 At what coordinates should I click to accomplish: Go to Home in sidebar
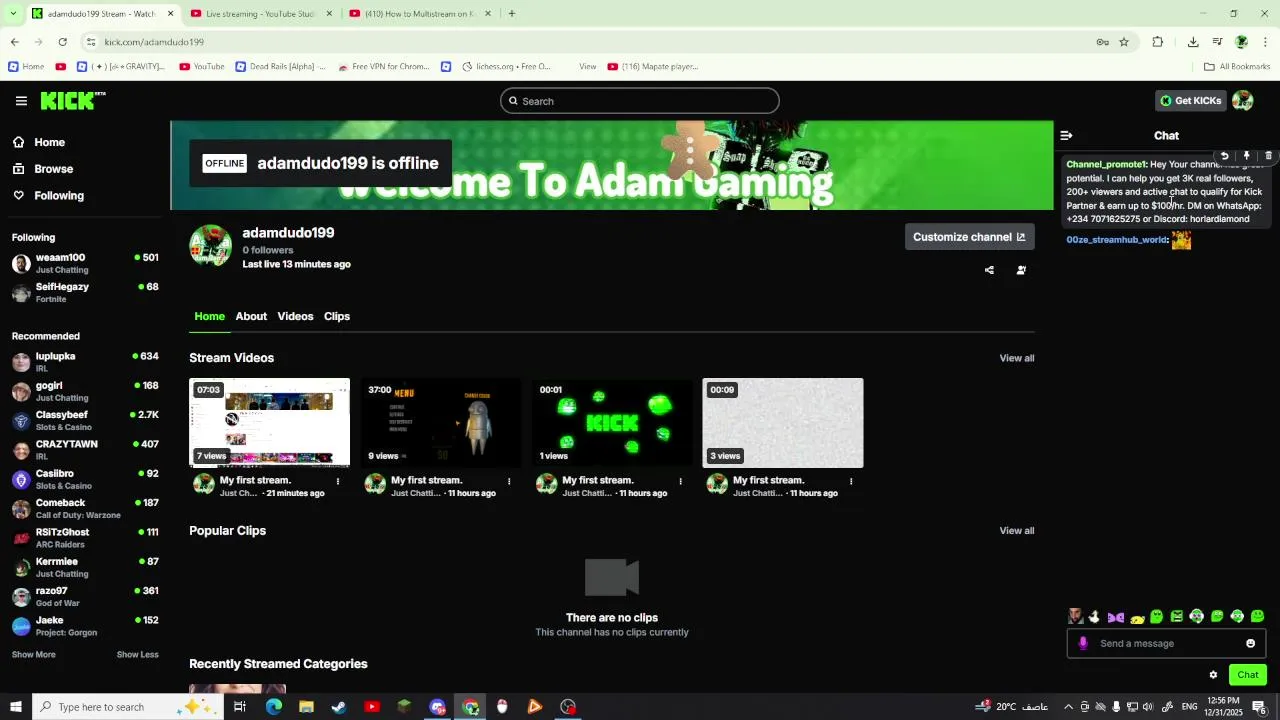coord(49,142)
